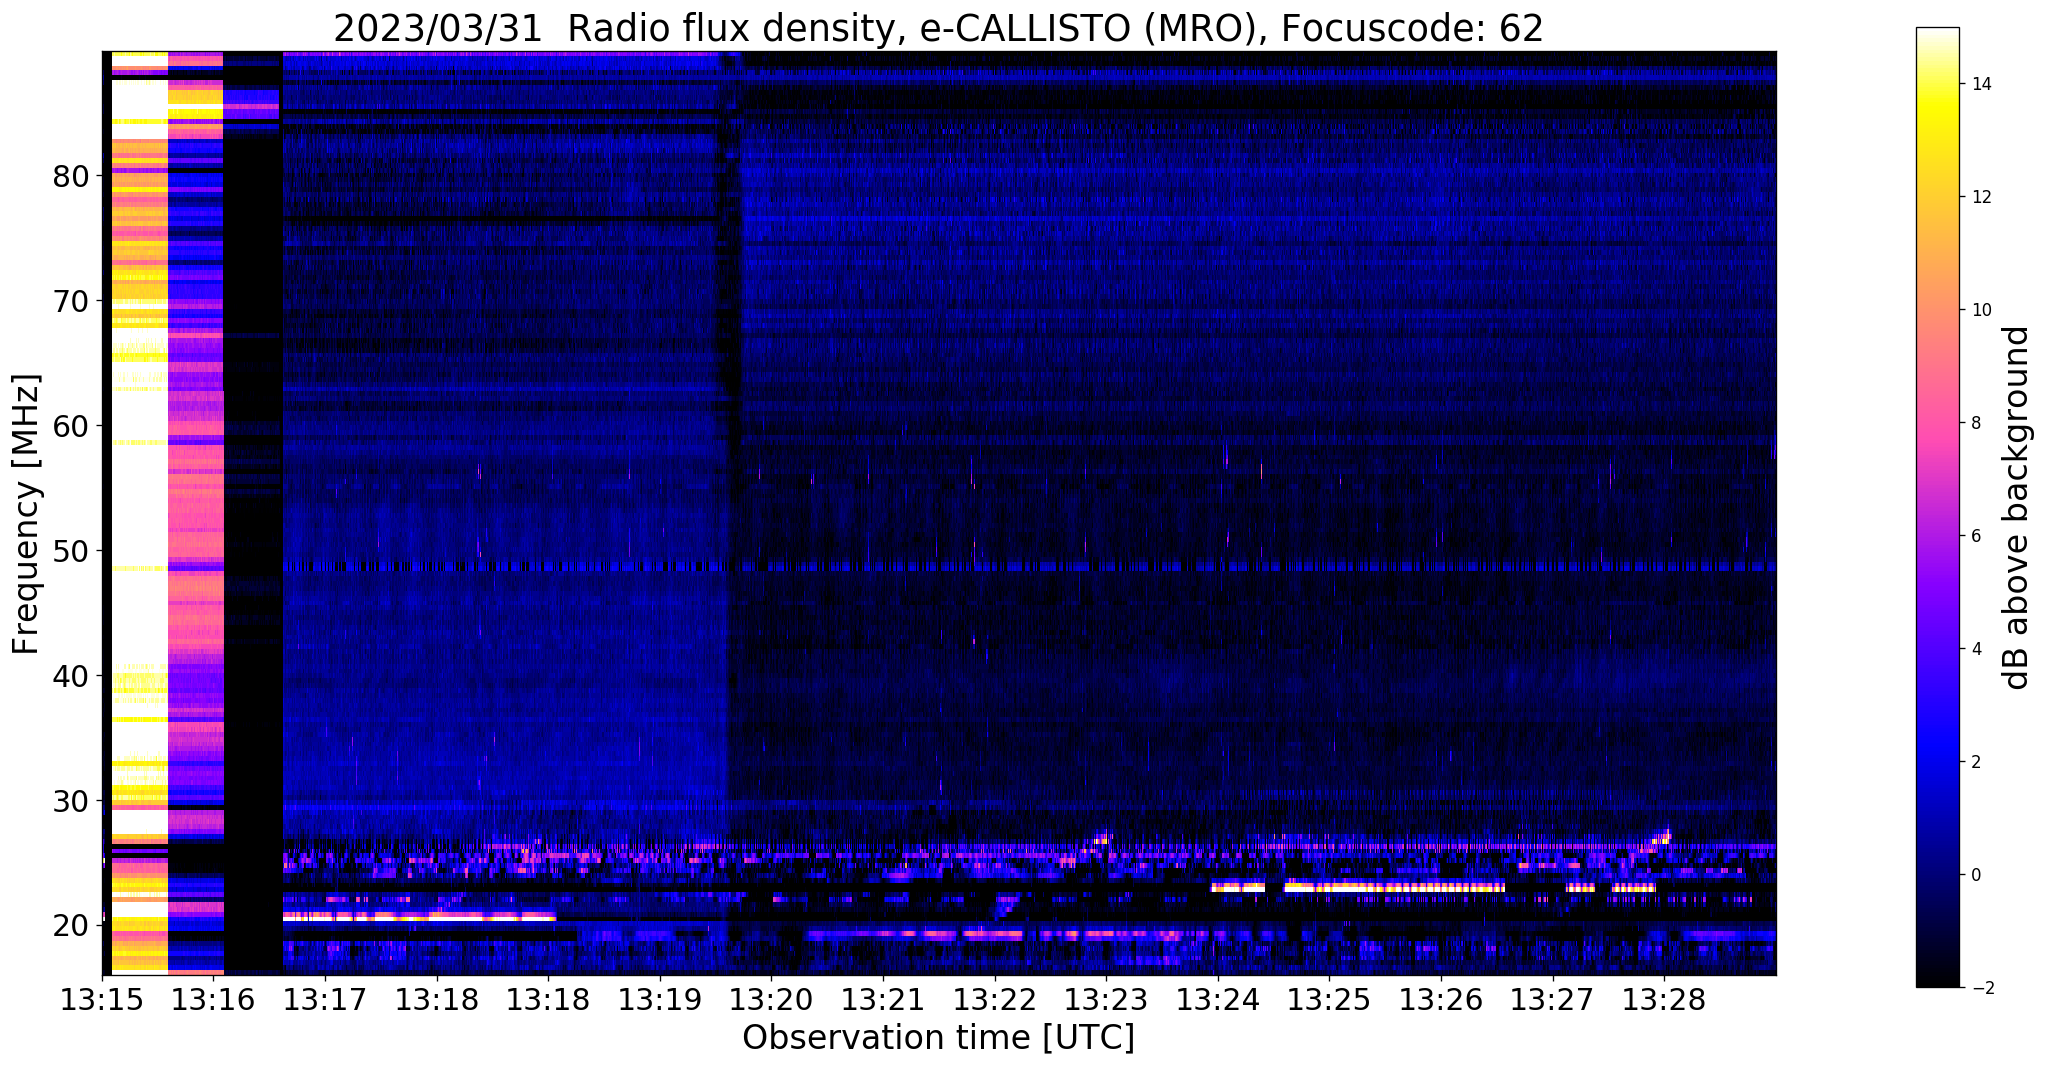Image resolution: width=2047 pixels, height=1067 pixels.
Task: Click the colorbar tick label 14
Action: [1981, 84]
